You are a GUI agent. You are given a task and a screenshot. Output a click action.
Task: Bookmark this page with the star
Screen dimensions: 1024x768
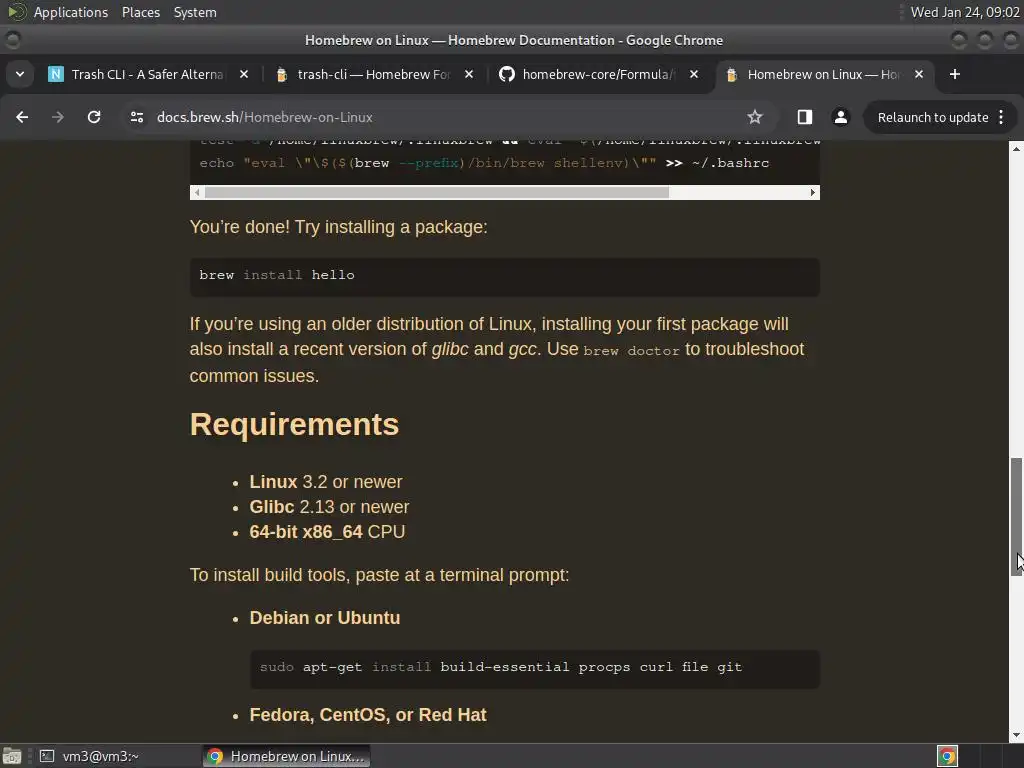coord(755,117)
